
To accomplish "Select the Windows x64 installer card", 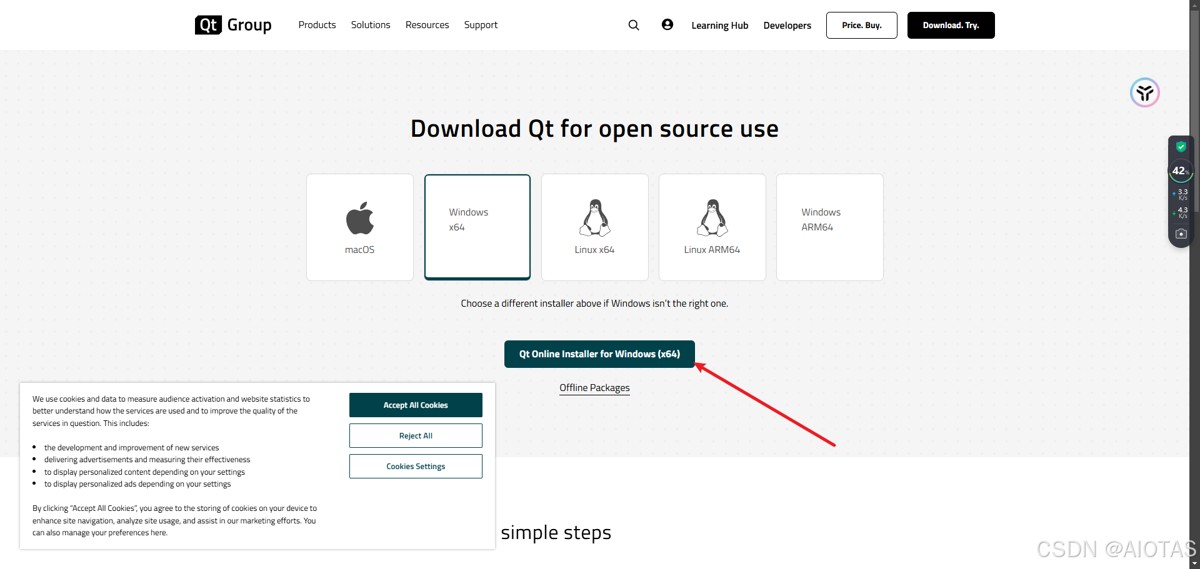I will pos(477,227).
